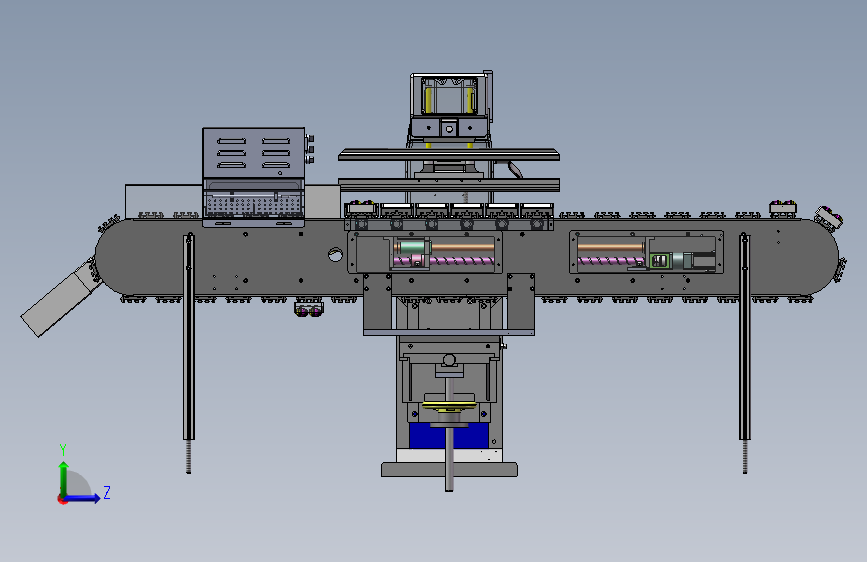This screenshot has width=867, height=562.
Task: Select the yellow disc on the center vertical shaft
Action: [449, 406]
